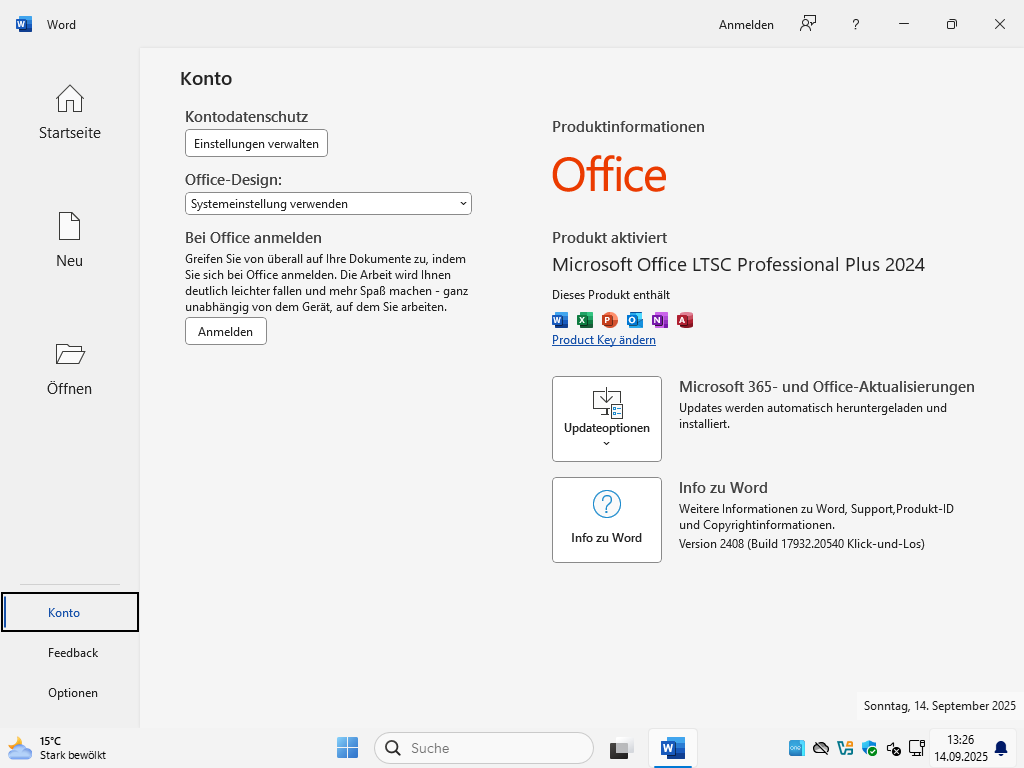Open the Windows Start menu
This screenshot has width=1024, height=768.
347,748
